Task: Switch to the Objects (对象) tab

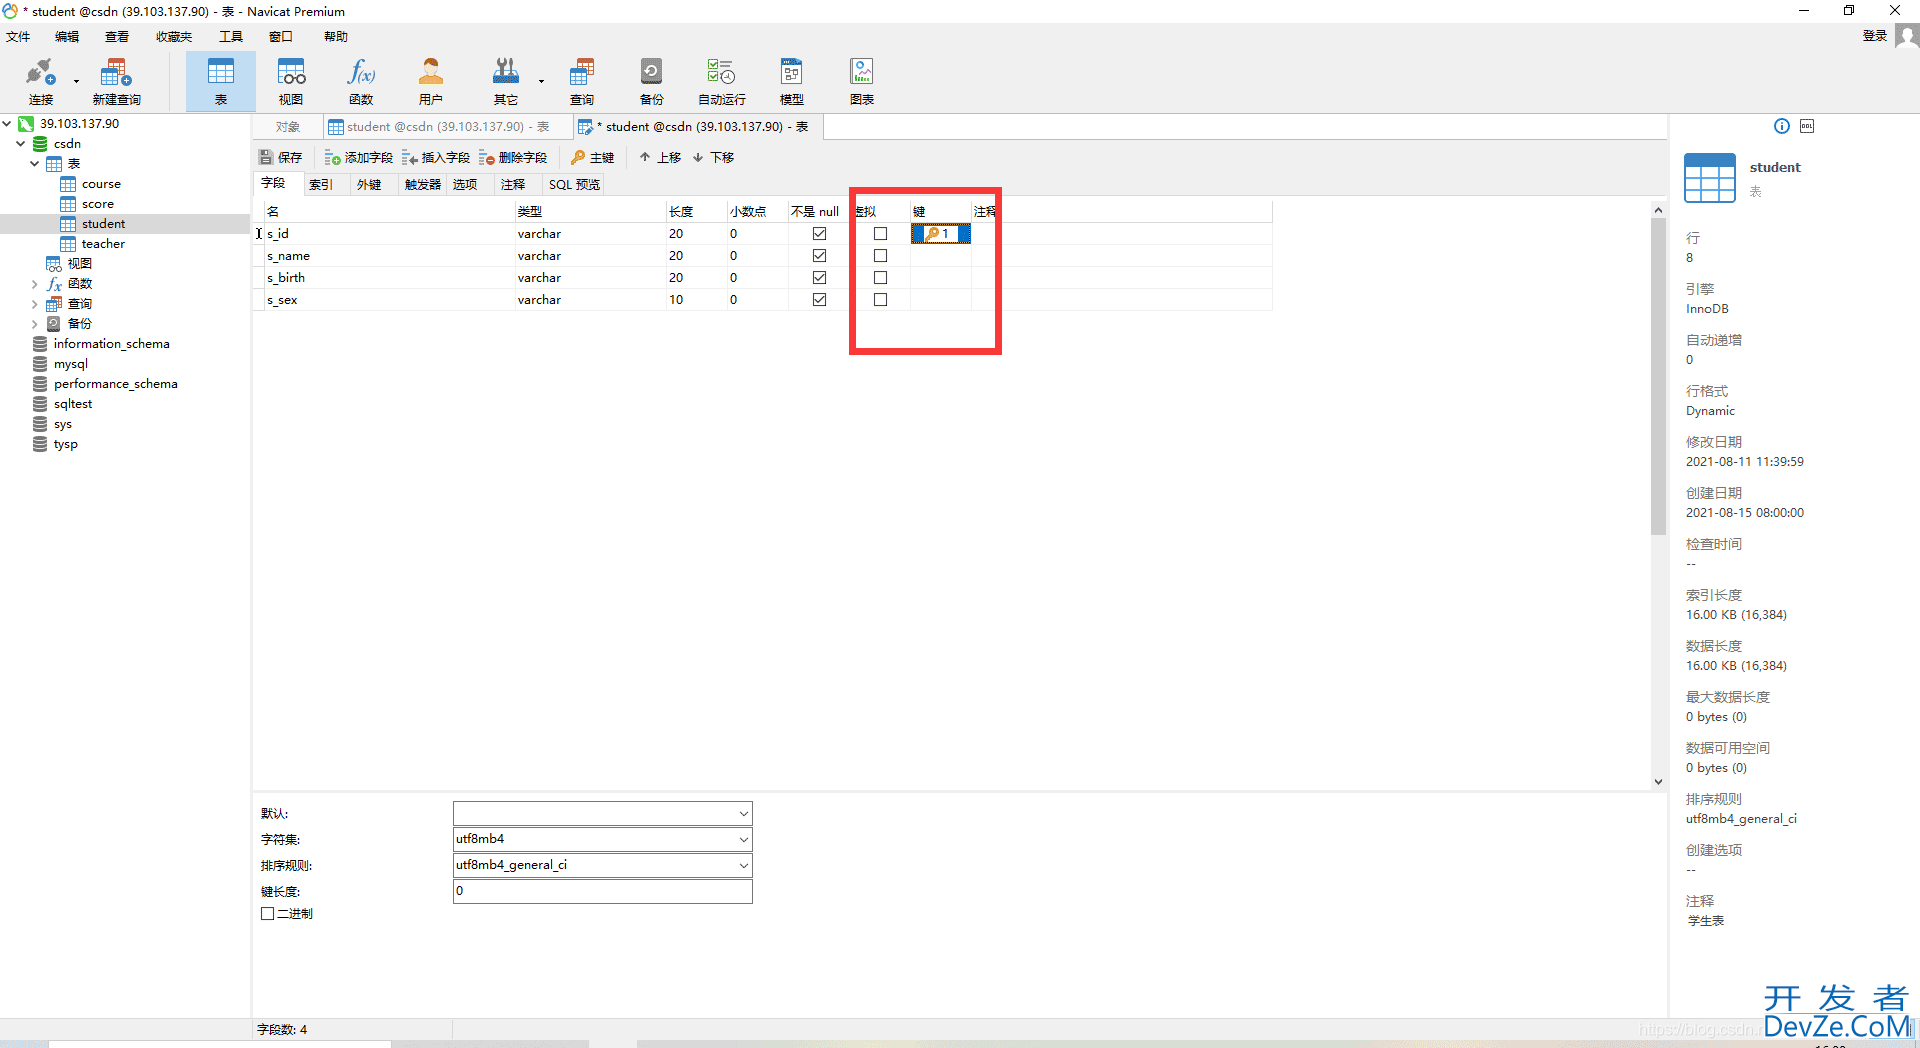Action: click(288, 127)
